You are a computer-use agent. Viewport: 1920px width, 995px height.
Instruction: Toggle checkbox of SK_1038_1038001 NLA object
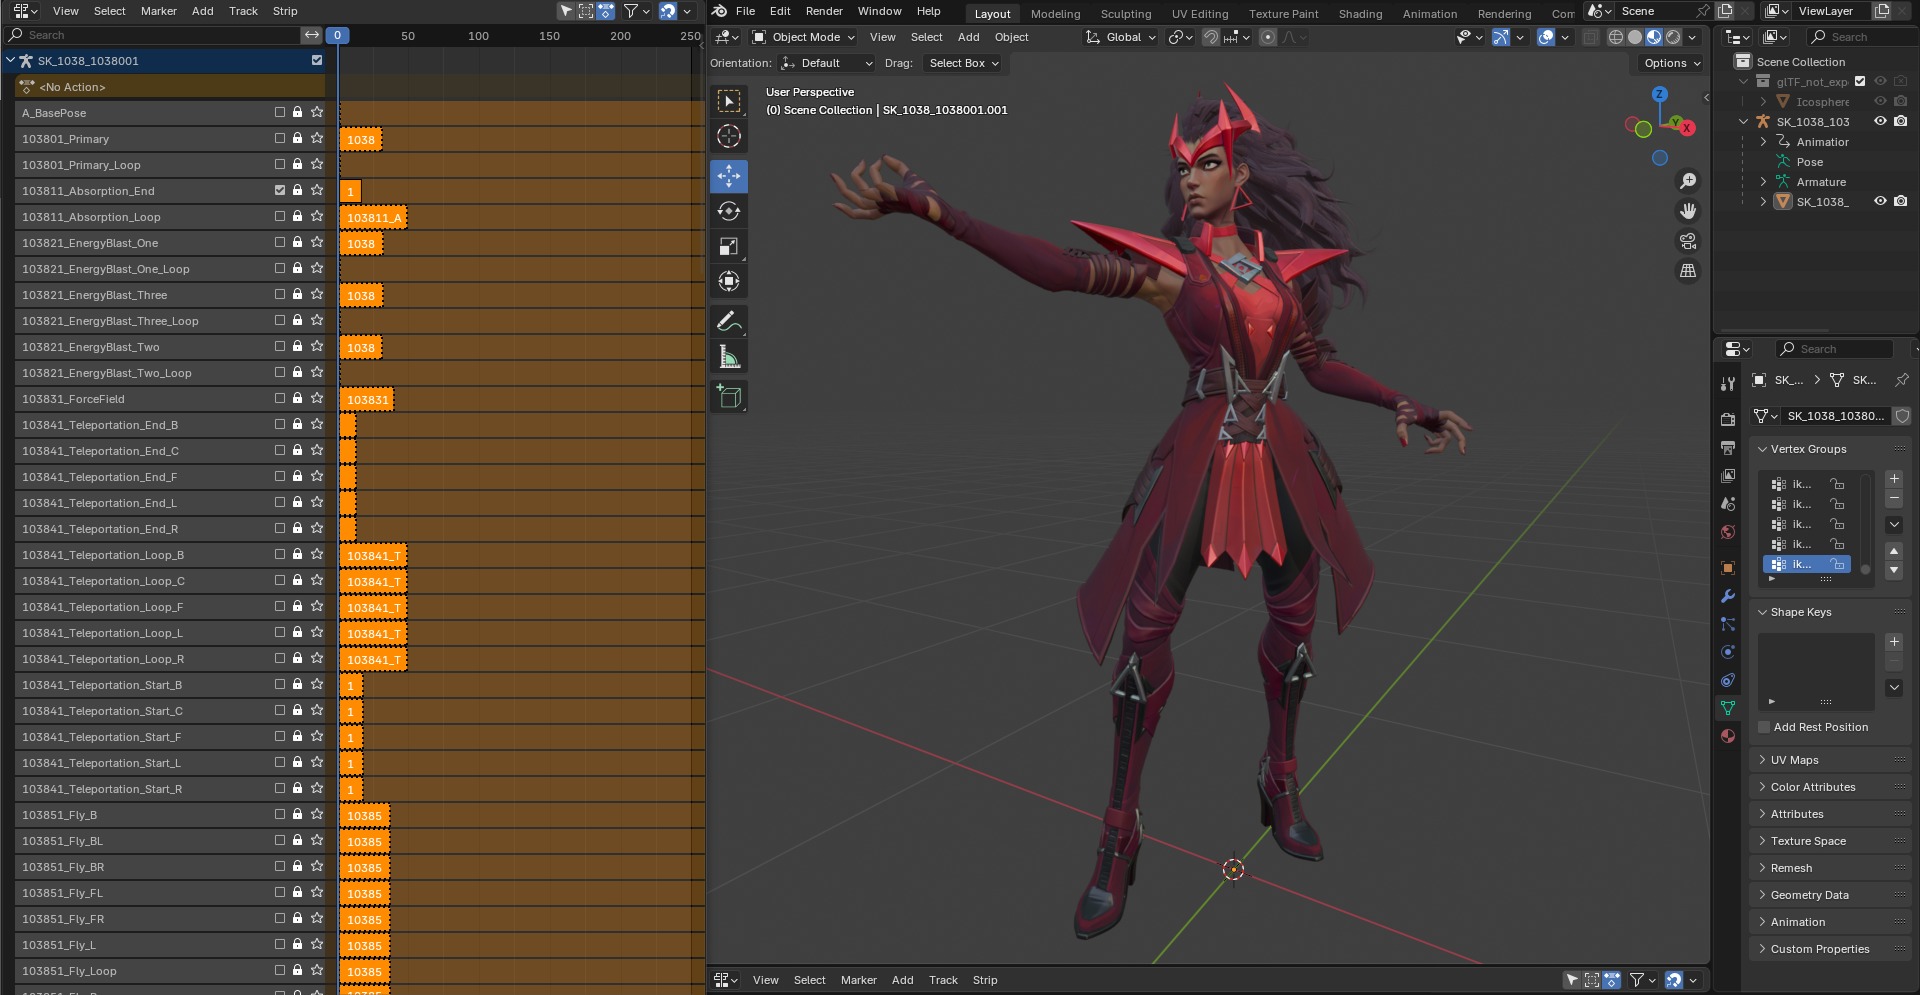pos(317,60)
